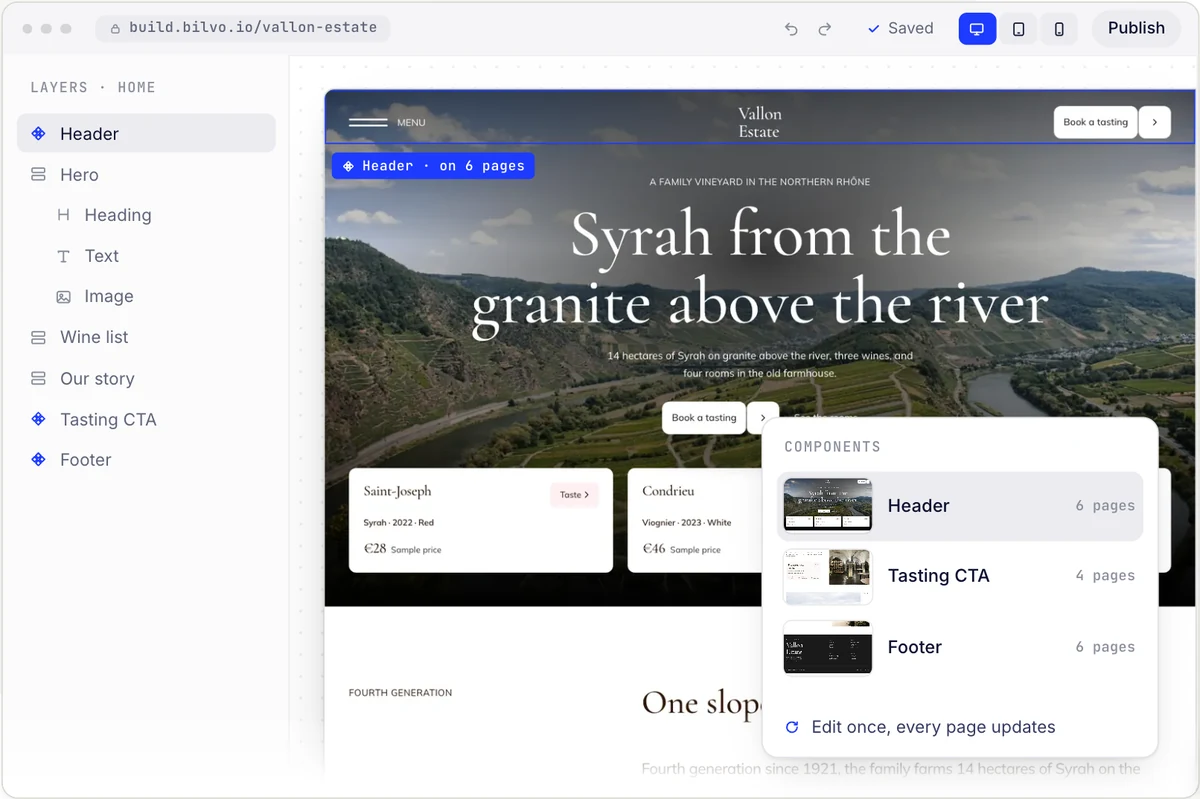Click the LAYERS · HOME panel title
Viewport: 1200px width, 799px height.
pyautogui.click(x=93, y=87)
